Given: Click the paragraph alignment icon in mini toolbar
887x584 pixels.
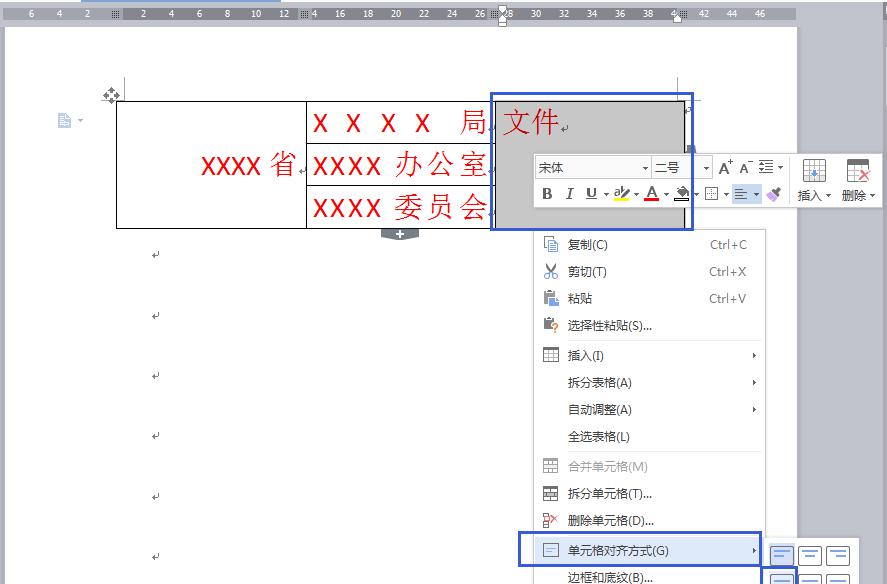Looking at the screenshot, I should tap(740, 194).
